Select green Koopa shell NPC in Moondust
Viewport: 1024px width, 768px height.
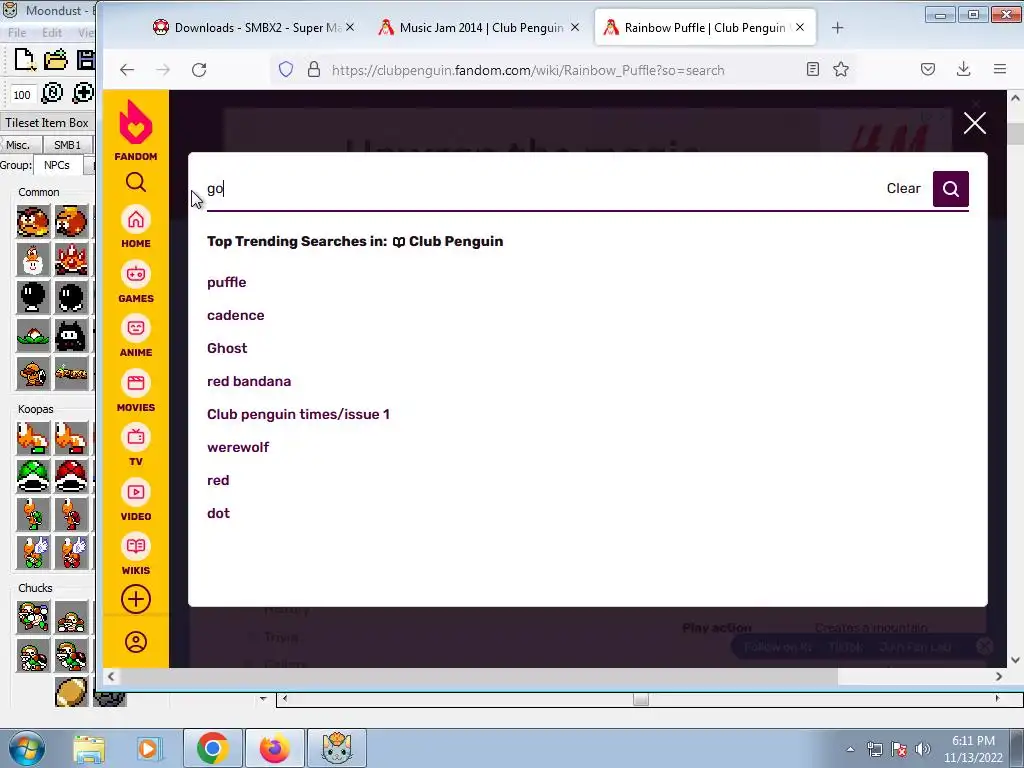[x=33, y=476]
